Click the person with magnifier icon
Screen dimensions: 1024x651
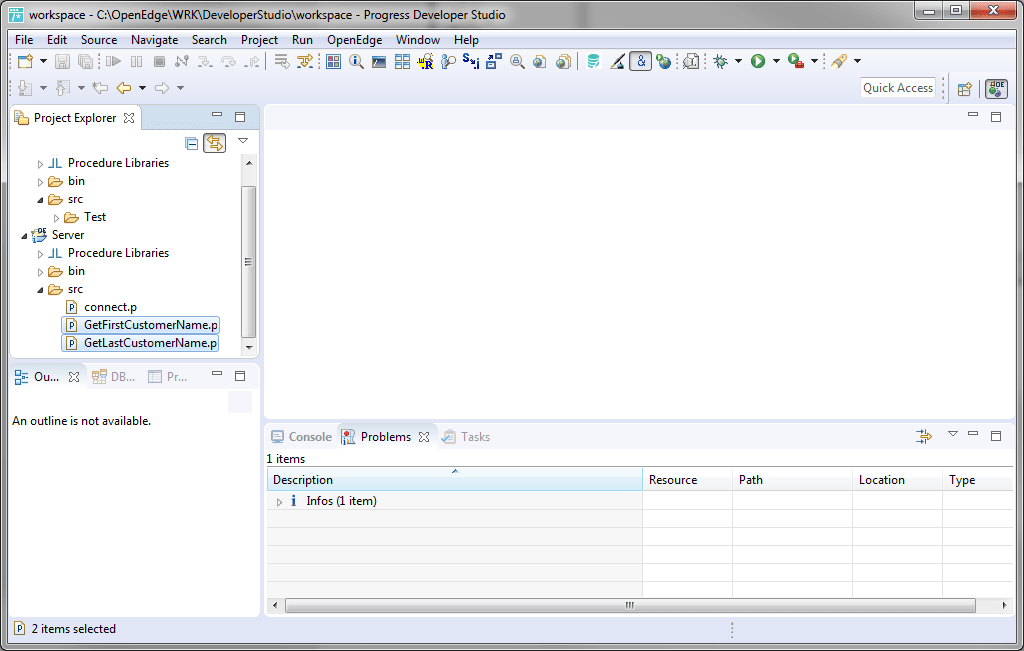tap(448, 61)
